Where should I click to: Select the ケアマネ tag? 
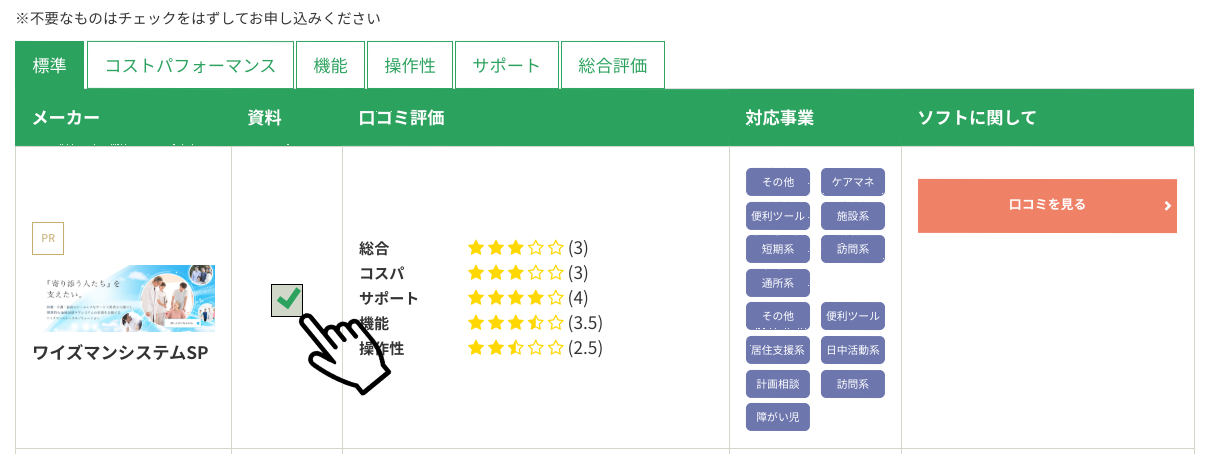click(853, 182)
